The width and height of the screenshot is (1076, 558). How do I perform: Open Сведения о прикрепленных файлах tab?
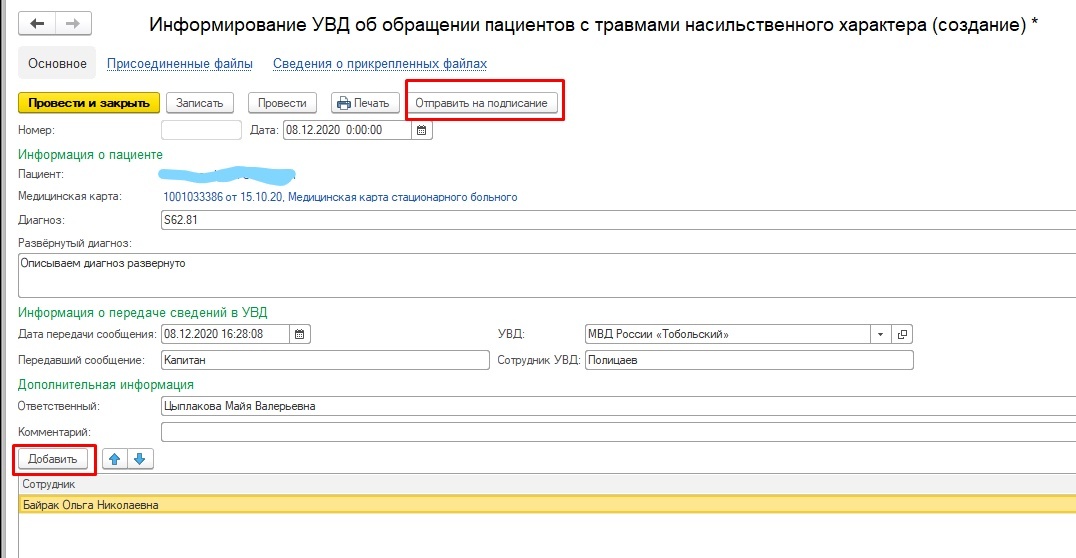(380, 64)
